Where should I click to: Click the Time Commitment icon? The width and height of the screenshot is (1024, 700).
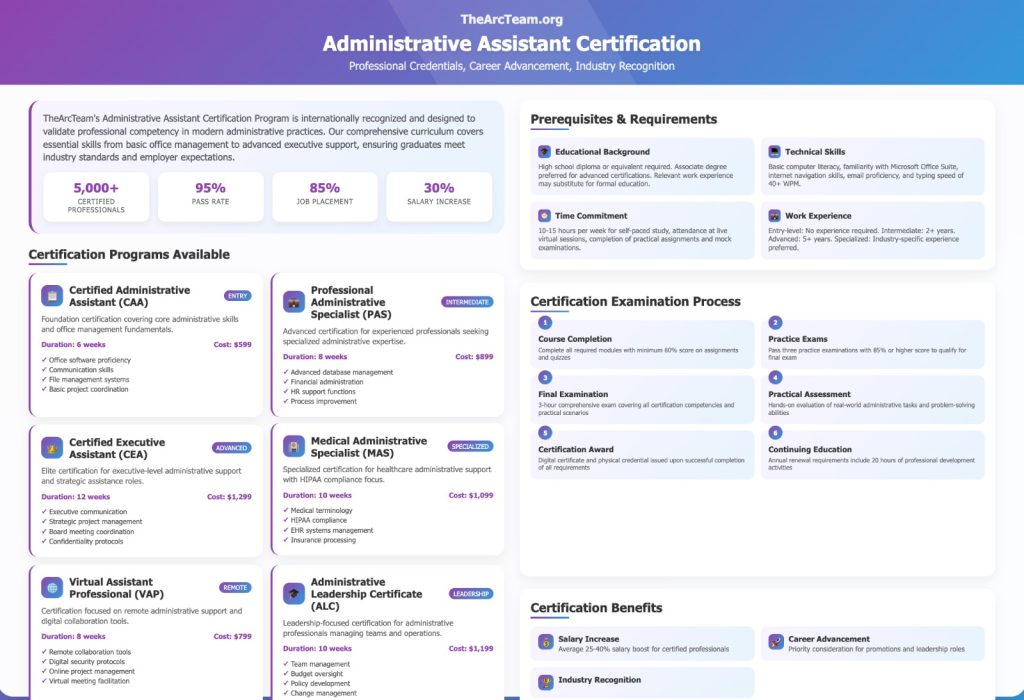[x=545, y=216]
